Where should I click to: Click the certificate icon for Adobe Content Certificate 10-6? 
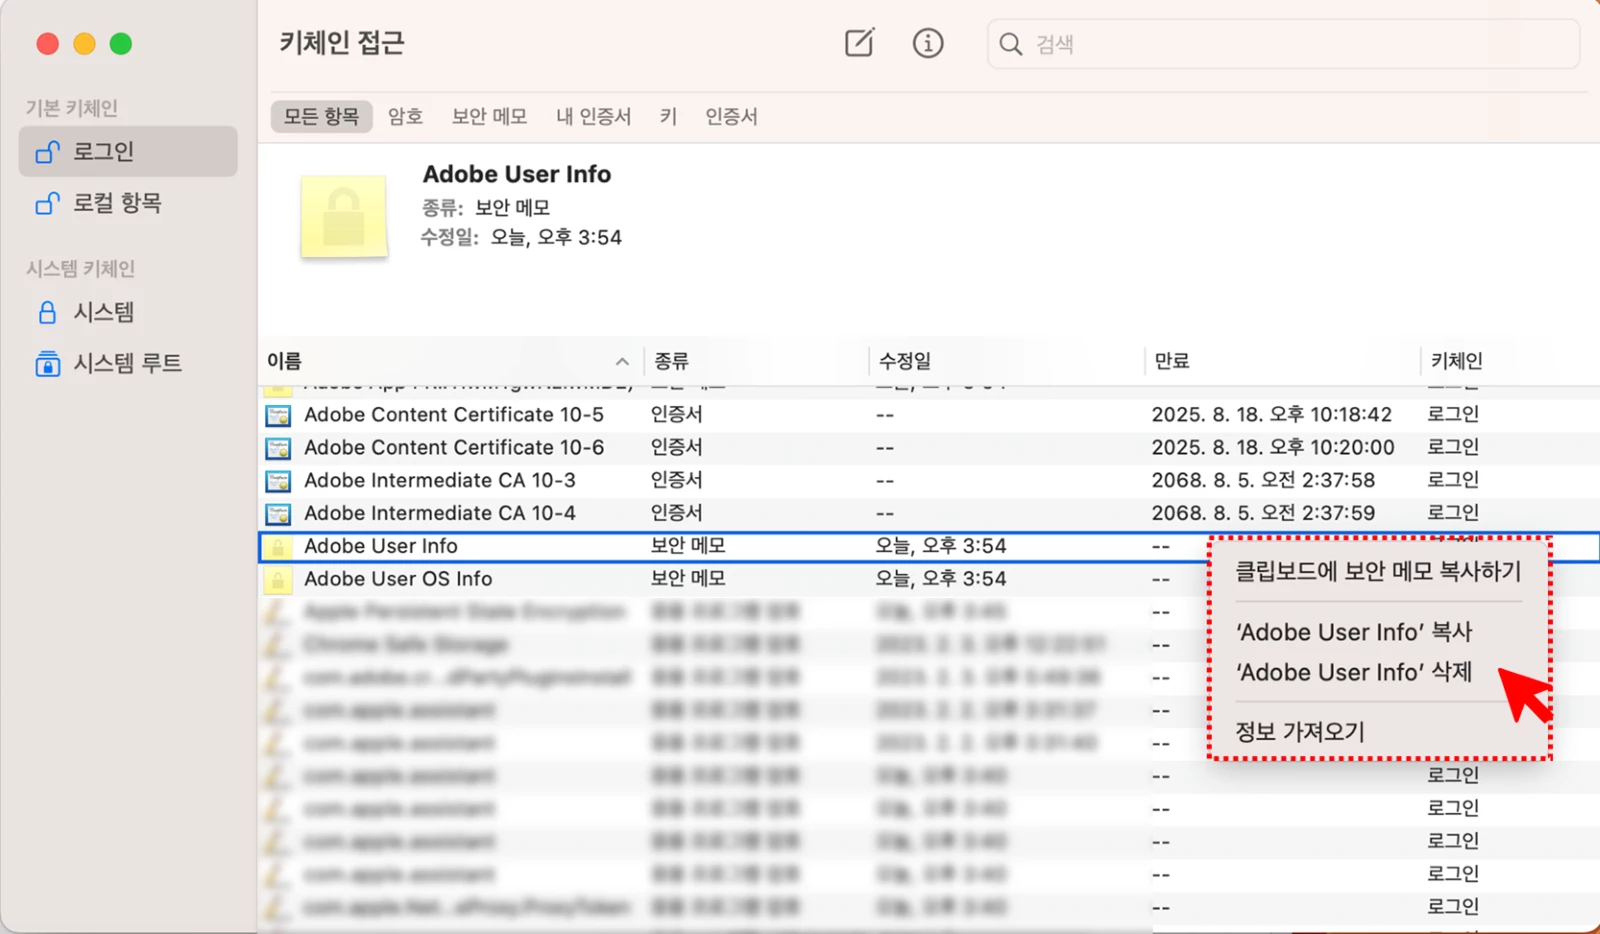tap(278, 448)
